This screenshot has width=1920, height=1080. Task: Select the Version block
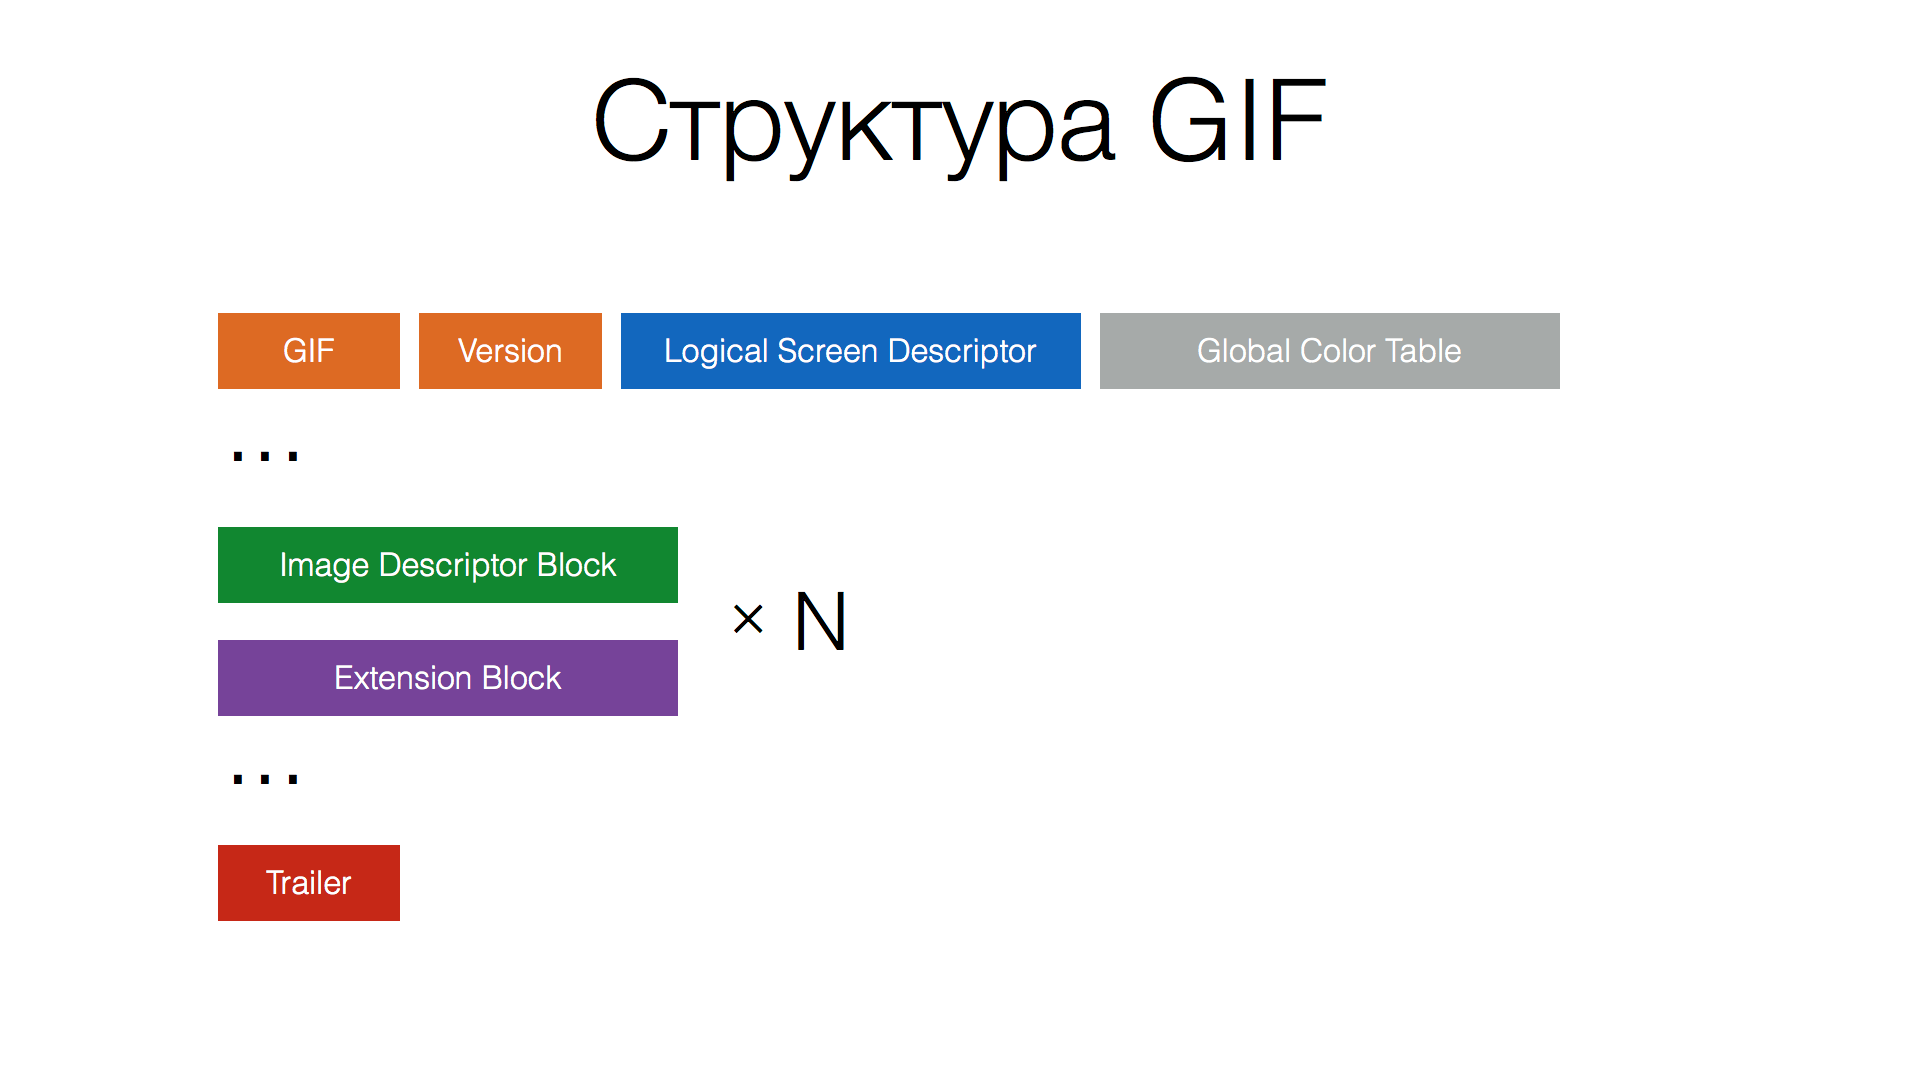click(x=510, y=349)
